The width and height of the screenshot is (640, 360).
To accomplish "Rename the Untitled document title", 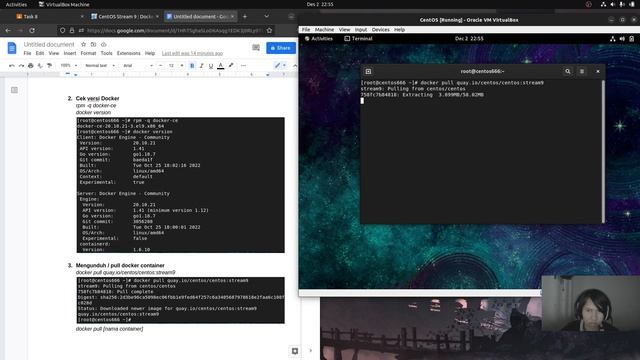I will [49, 44].
